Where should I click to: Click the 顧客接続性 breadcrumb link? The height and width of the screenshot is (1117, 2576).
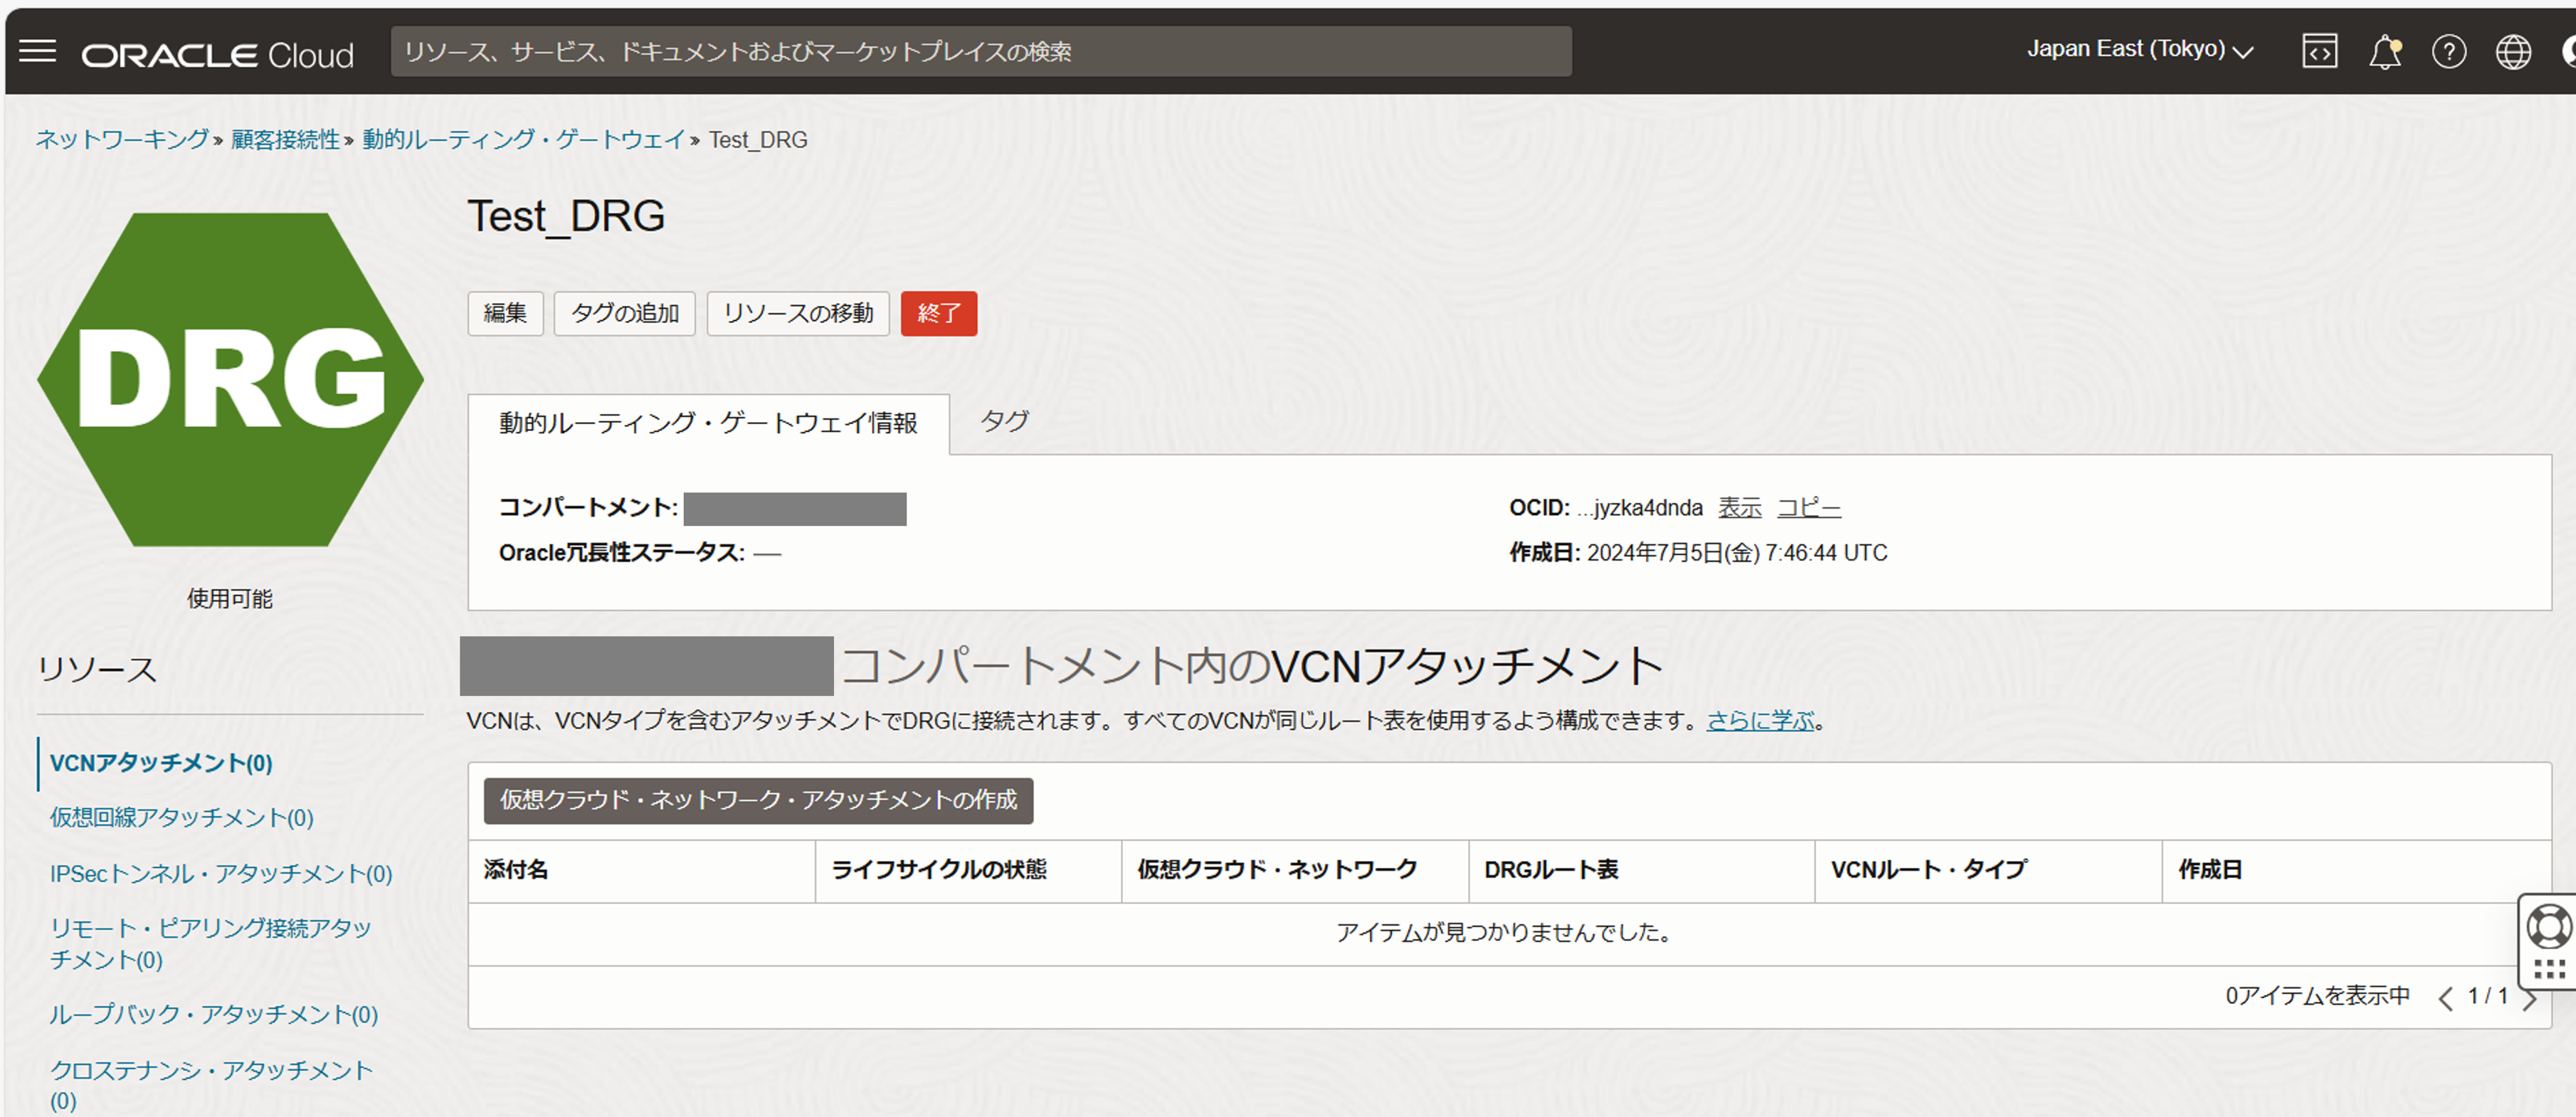pyautogui.click(x=285, y=140)
